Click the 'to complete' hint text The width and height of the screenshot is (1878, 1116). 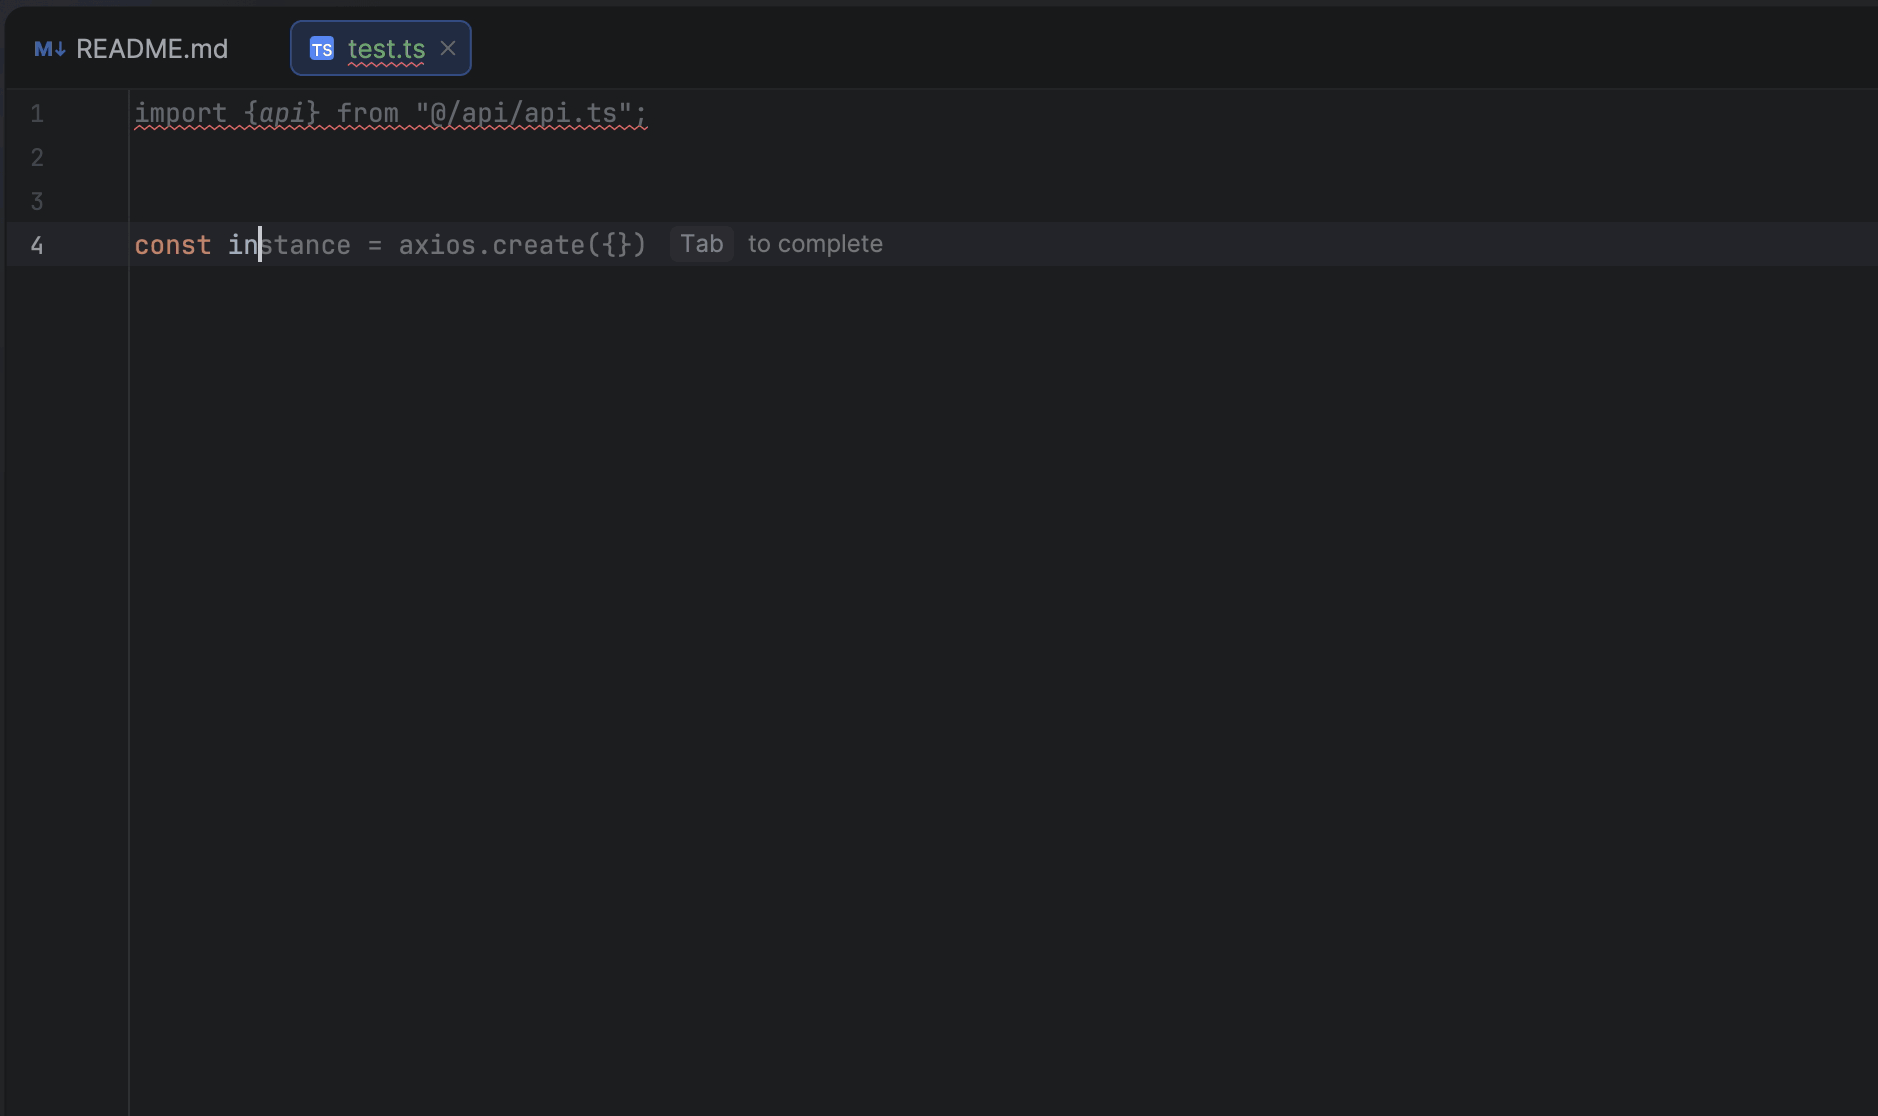[x=815, y=243]
